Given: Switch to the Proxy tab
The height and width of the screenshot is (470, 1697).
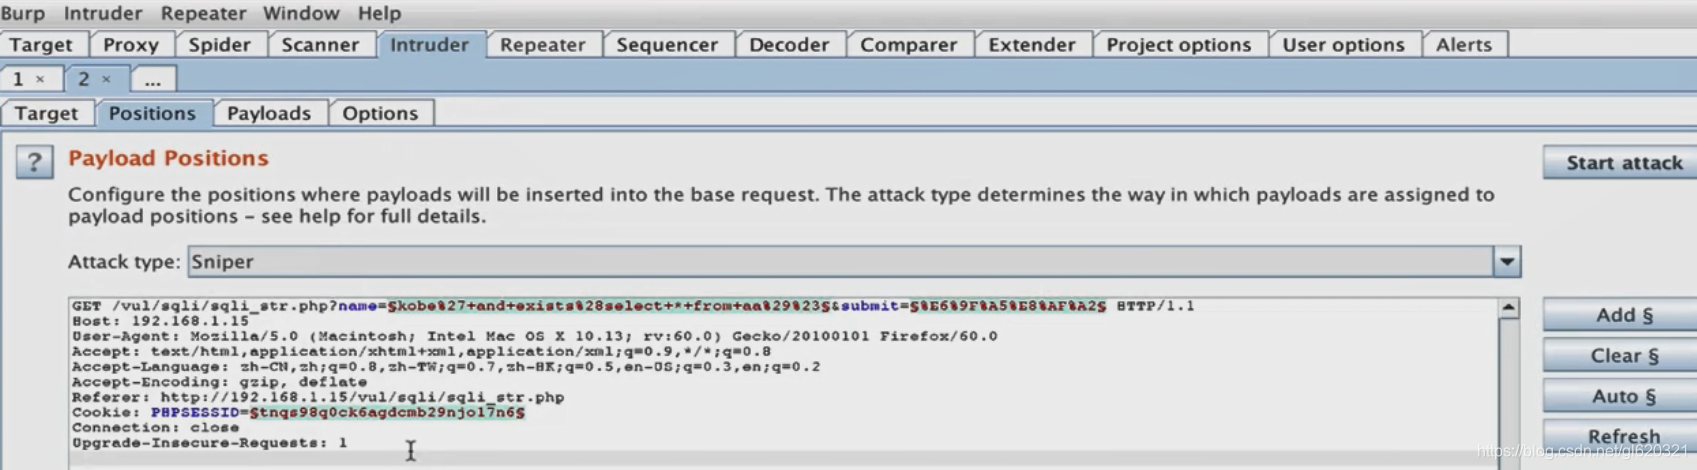Looking at the screenshot, I should tap(131, 45).
